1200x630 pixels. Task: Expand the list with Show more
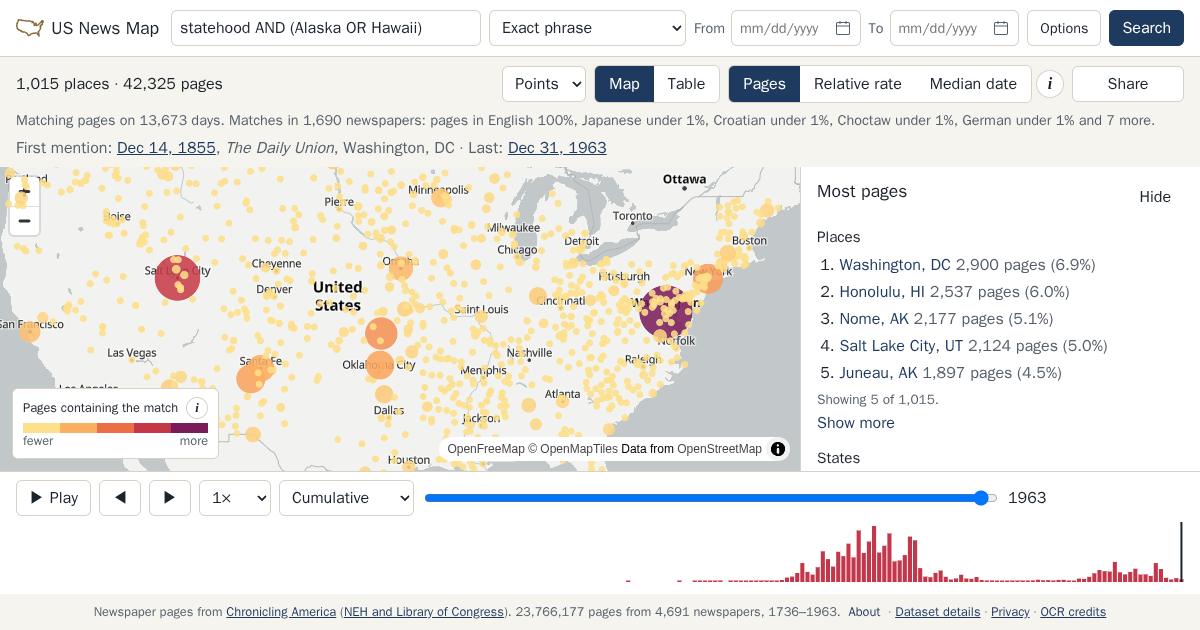(856, 423)
